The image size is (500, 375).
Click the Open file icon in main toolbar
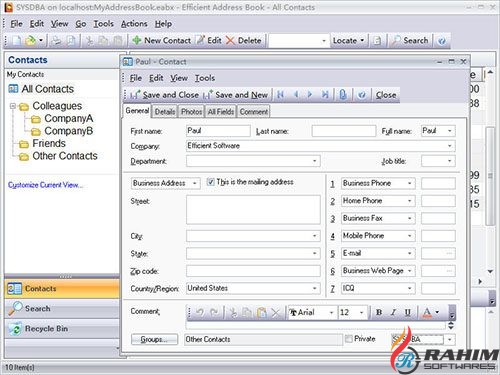tap(30, 41)
